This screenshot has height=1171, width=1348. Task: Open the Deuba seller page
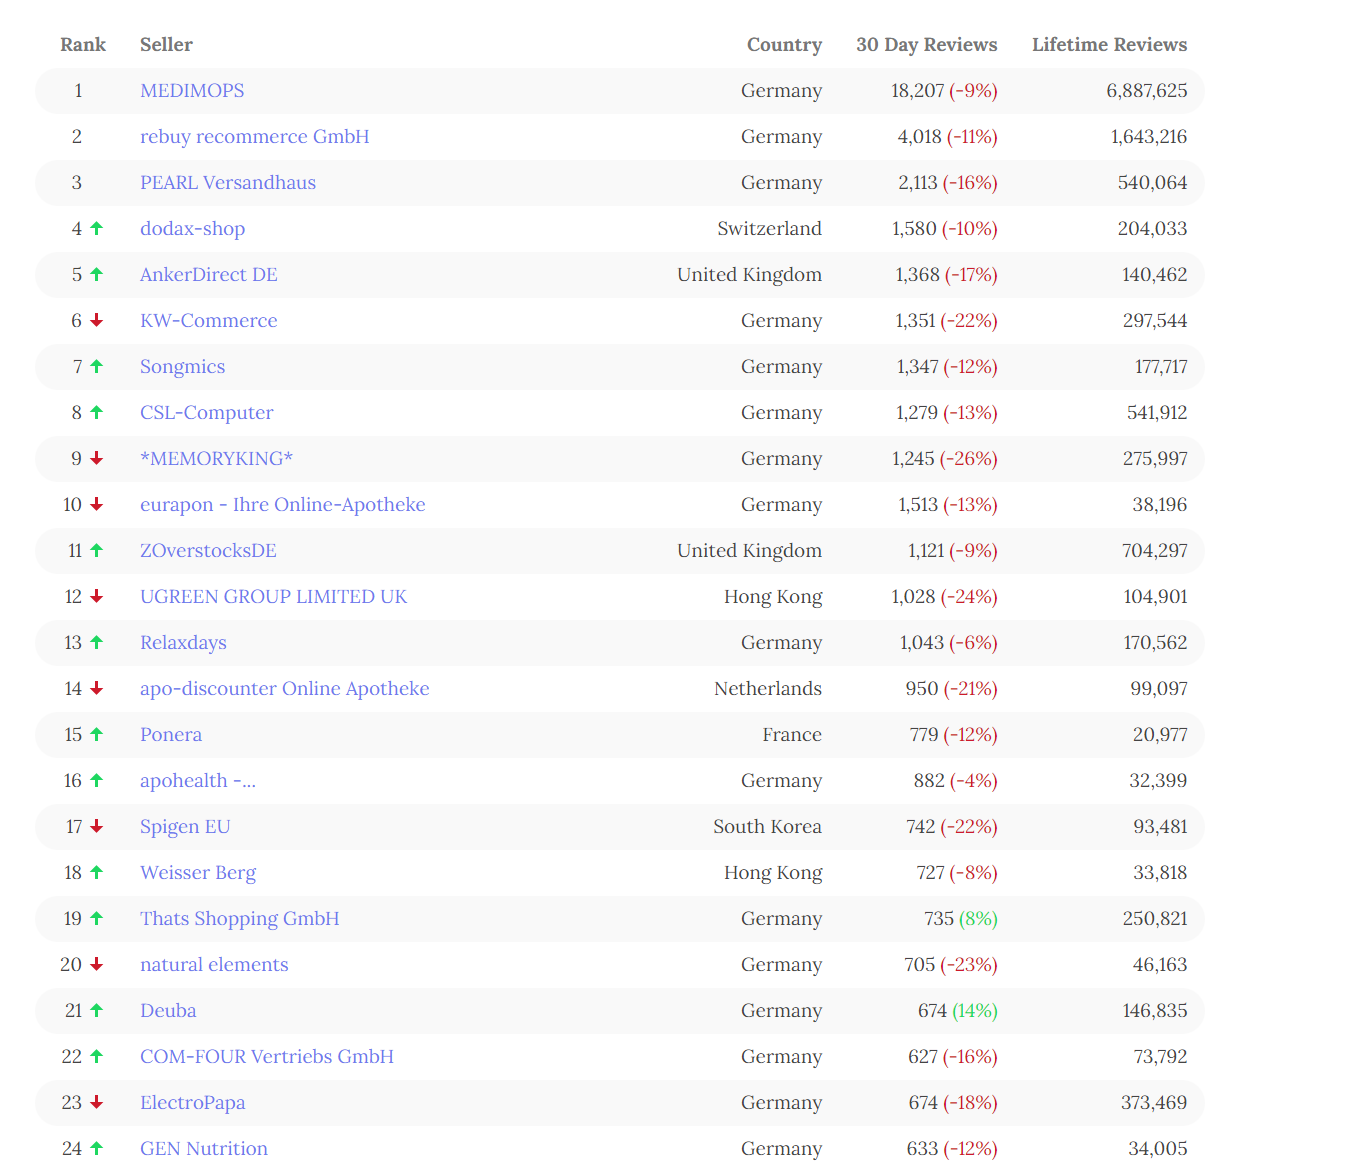tap(168, 1011)
